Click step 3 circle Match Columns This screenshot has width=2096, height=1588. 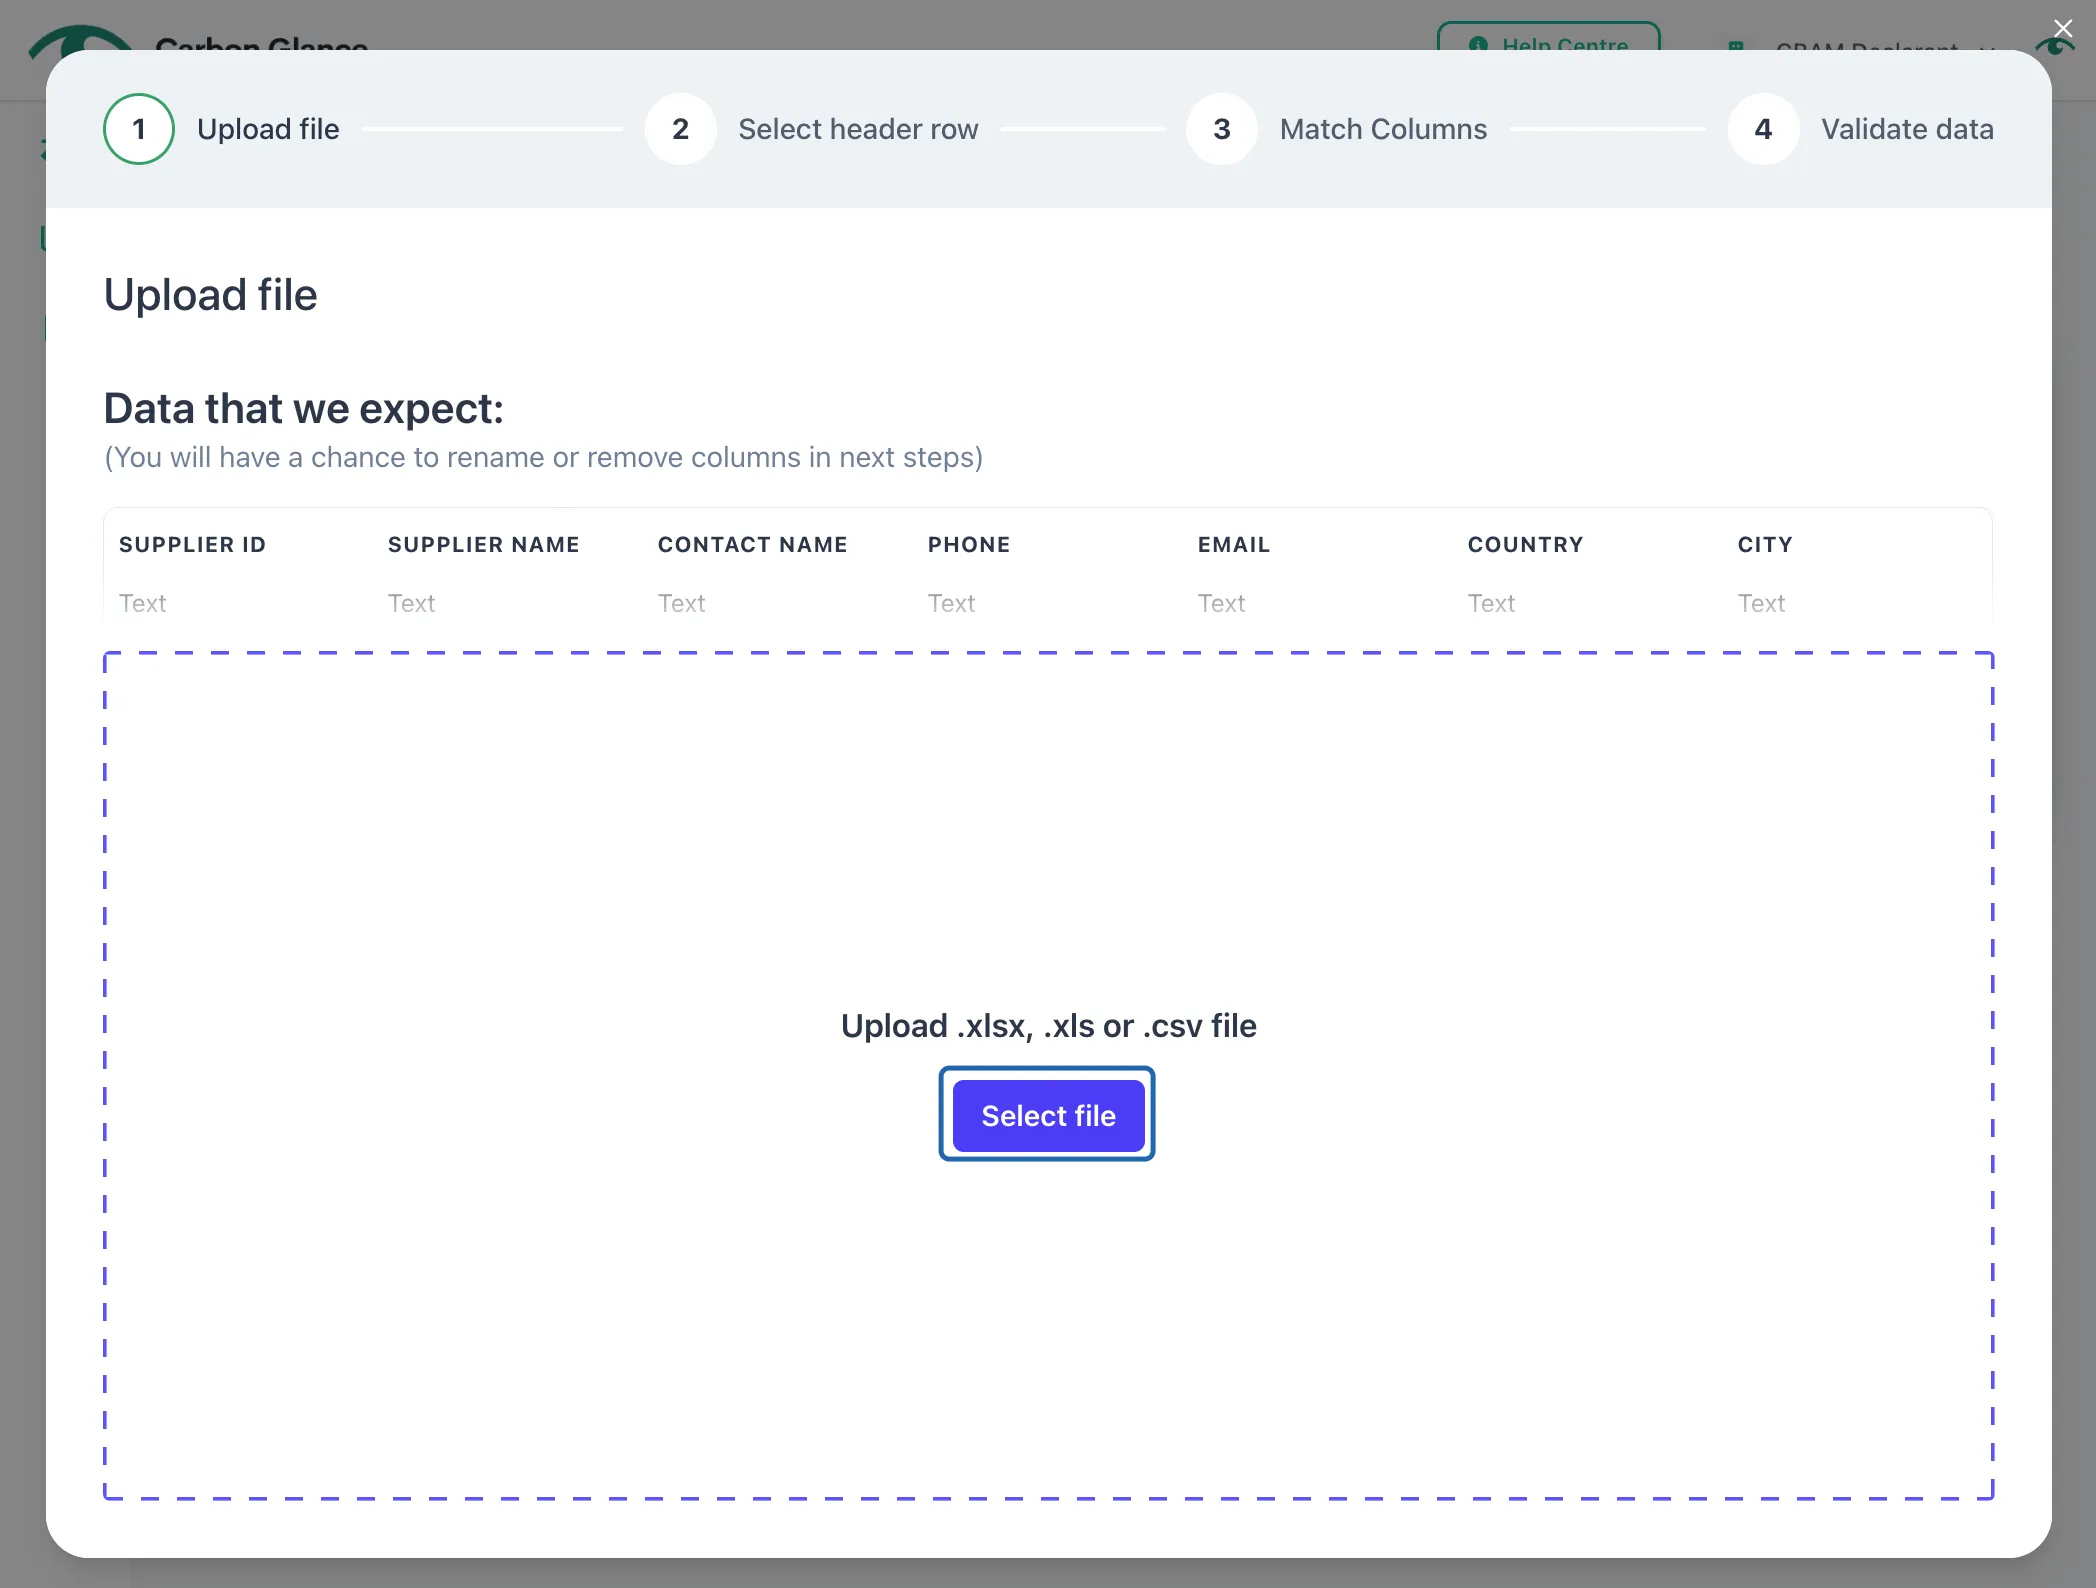click(x=1221, y=129)
